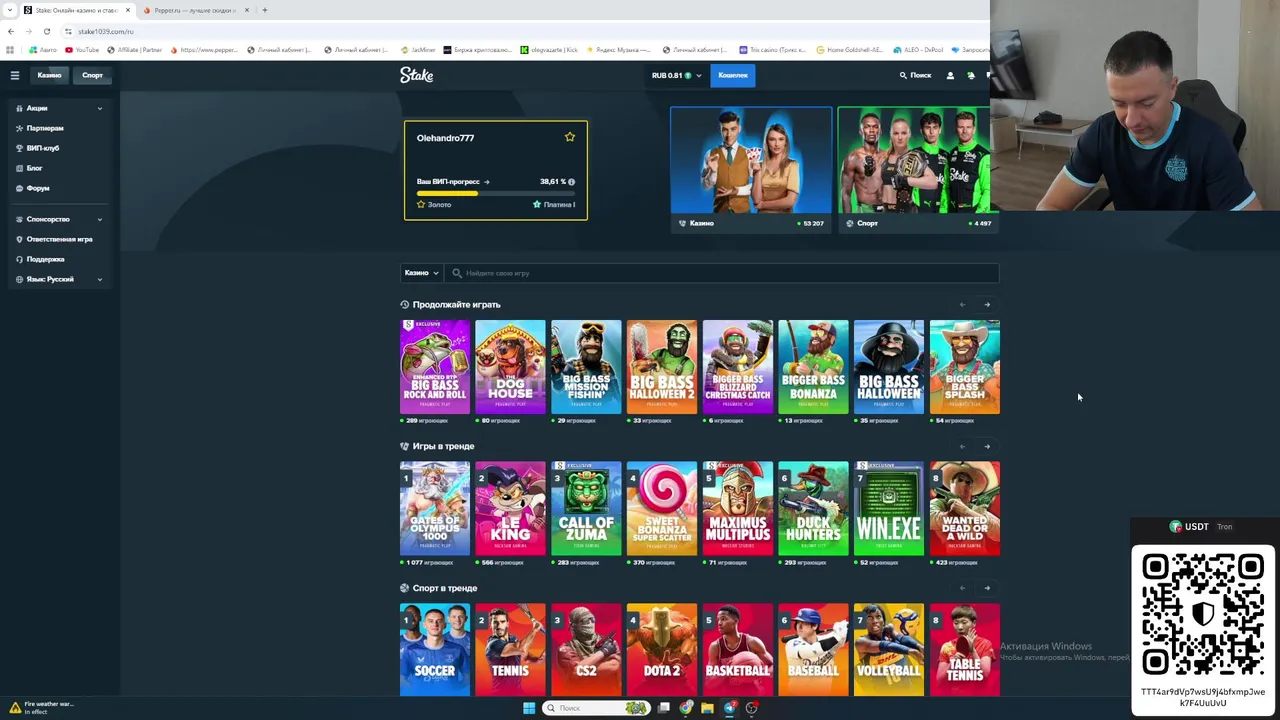Open ВИП-клуб in the sidebar
The width and height of the screenshot is (1280, 720).
(x=43, y=148)
